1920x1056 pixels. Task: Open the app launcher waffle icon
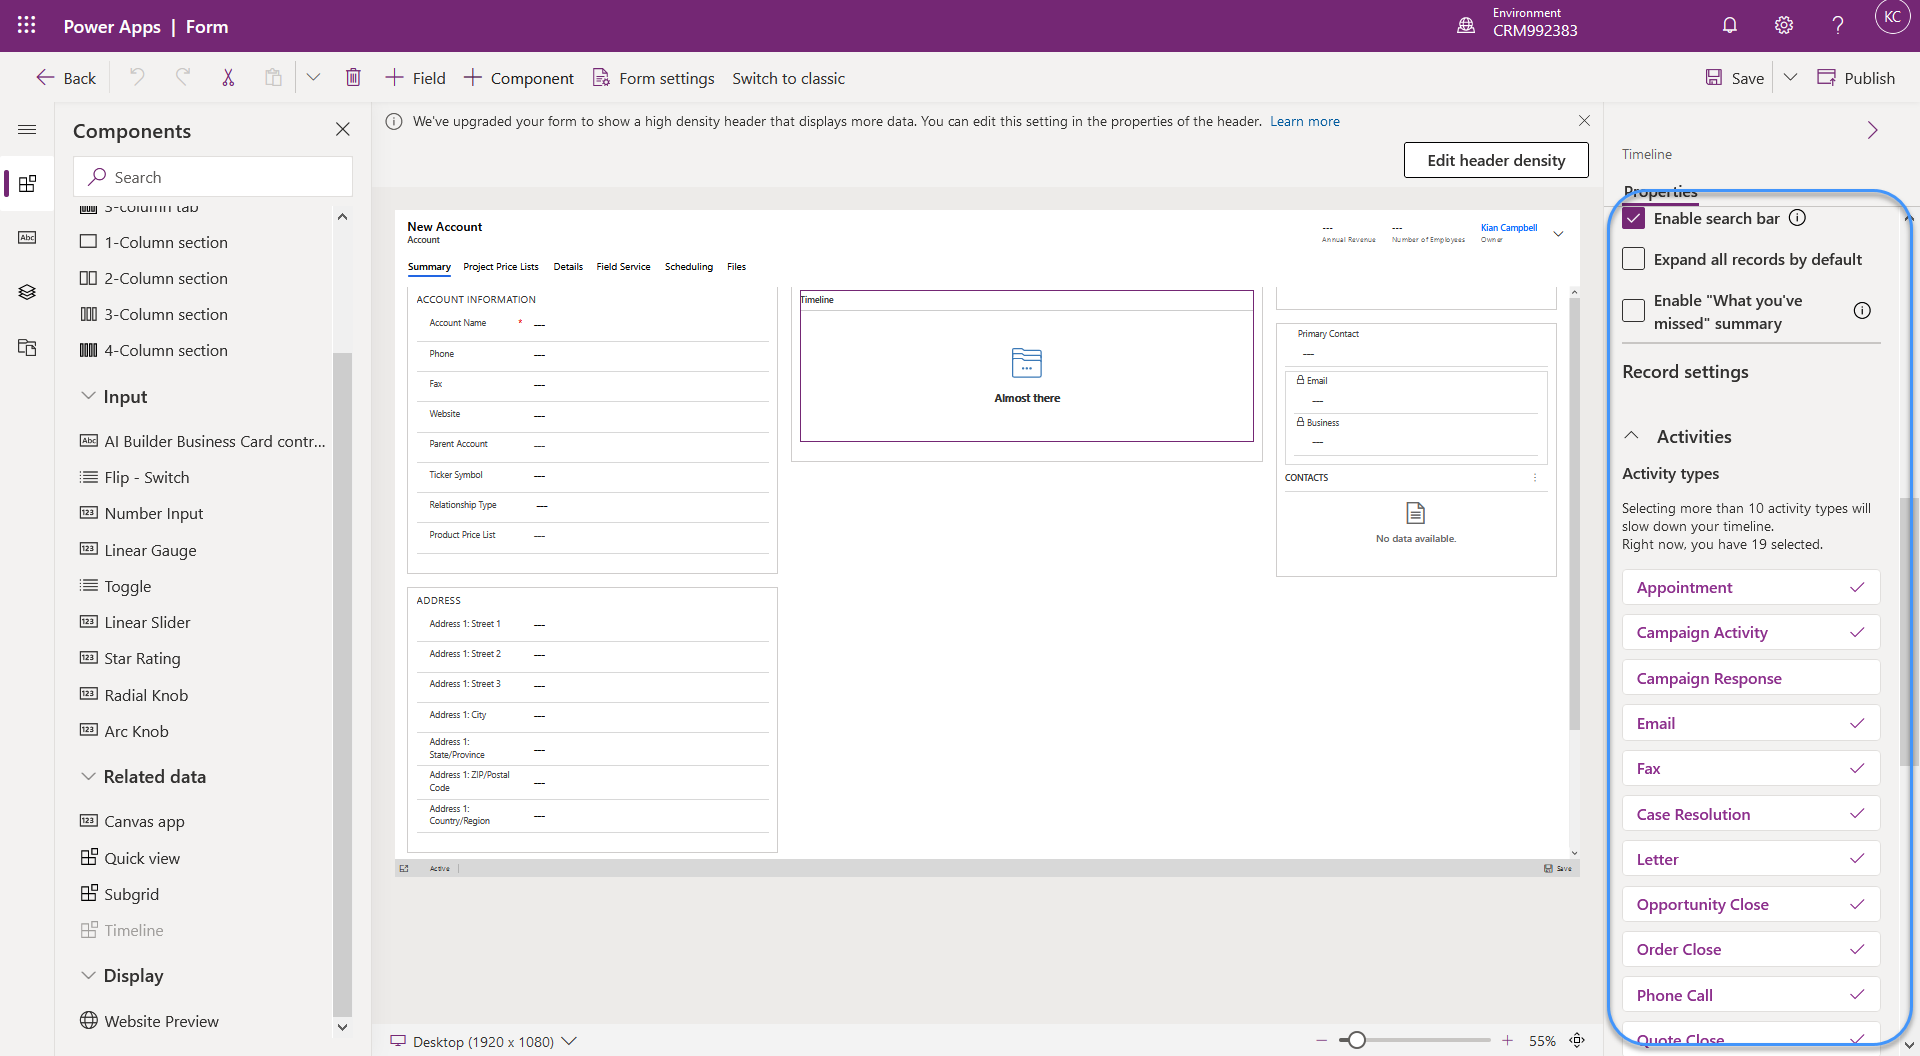(27, 26)
